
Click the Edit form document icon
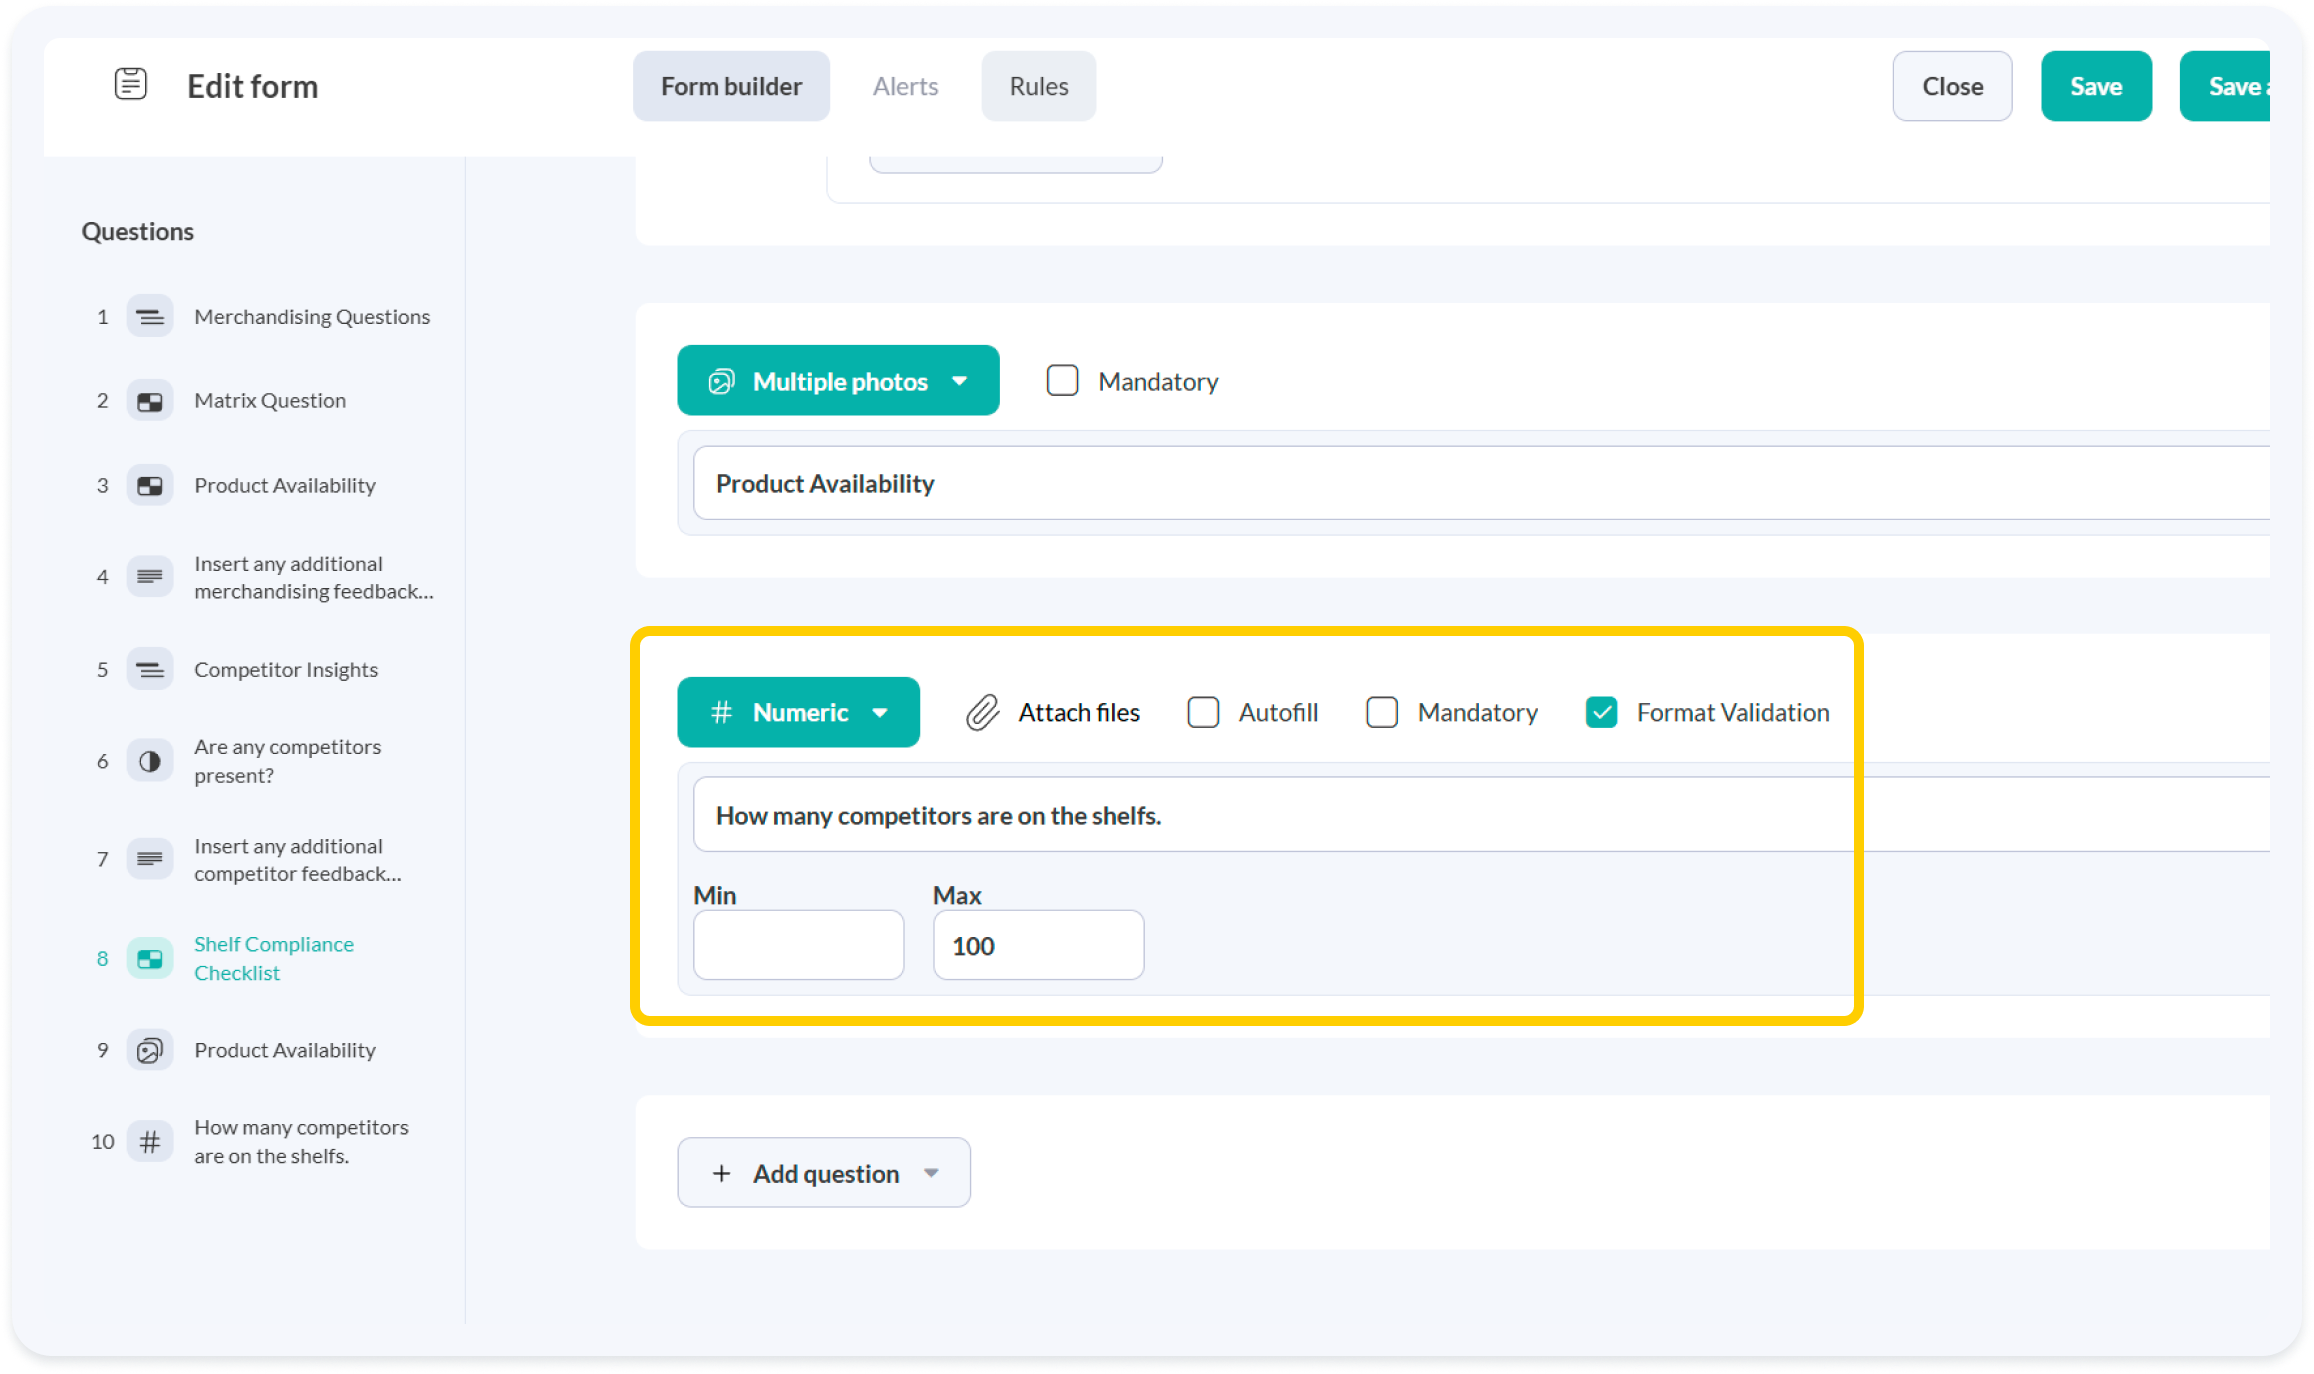(130, 85)
